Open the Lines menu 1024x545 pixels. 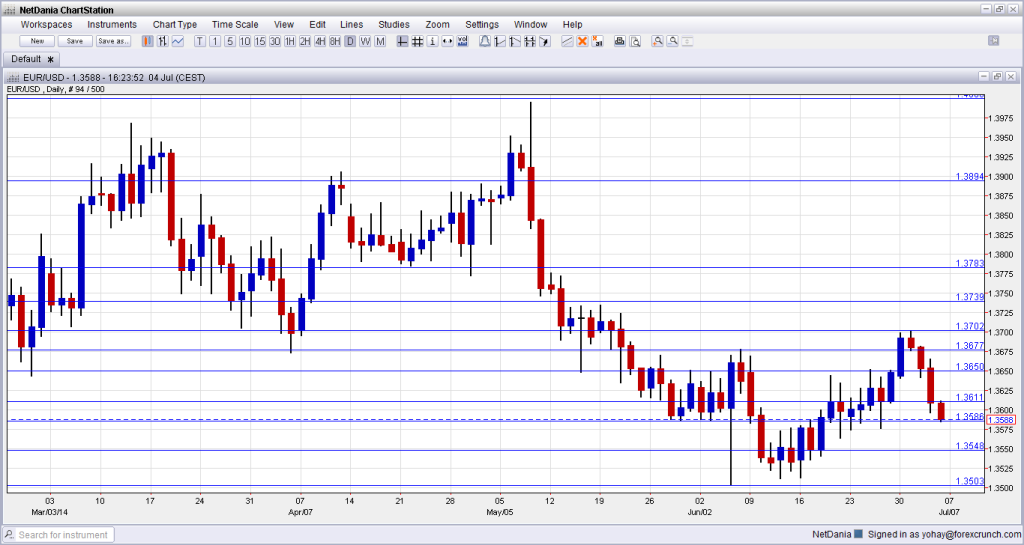pyautogui.click(x=351, y=25)
